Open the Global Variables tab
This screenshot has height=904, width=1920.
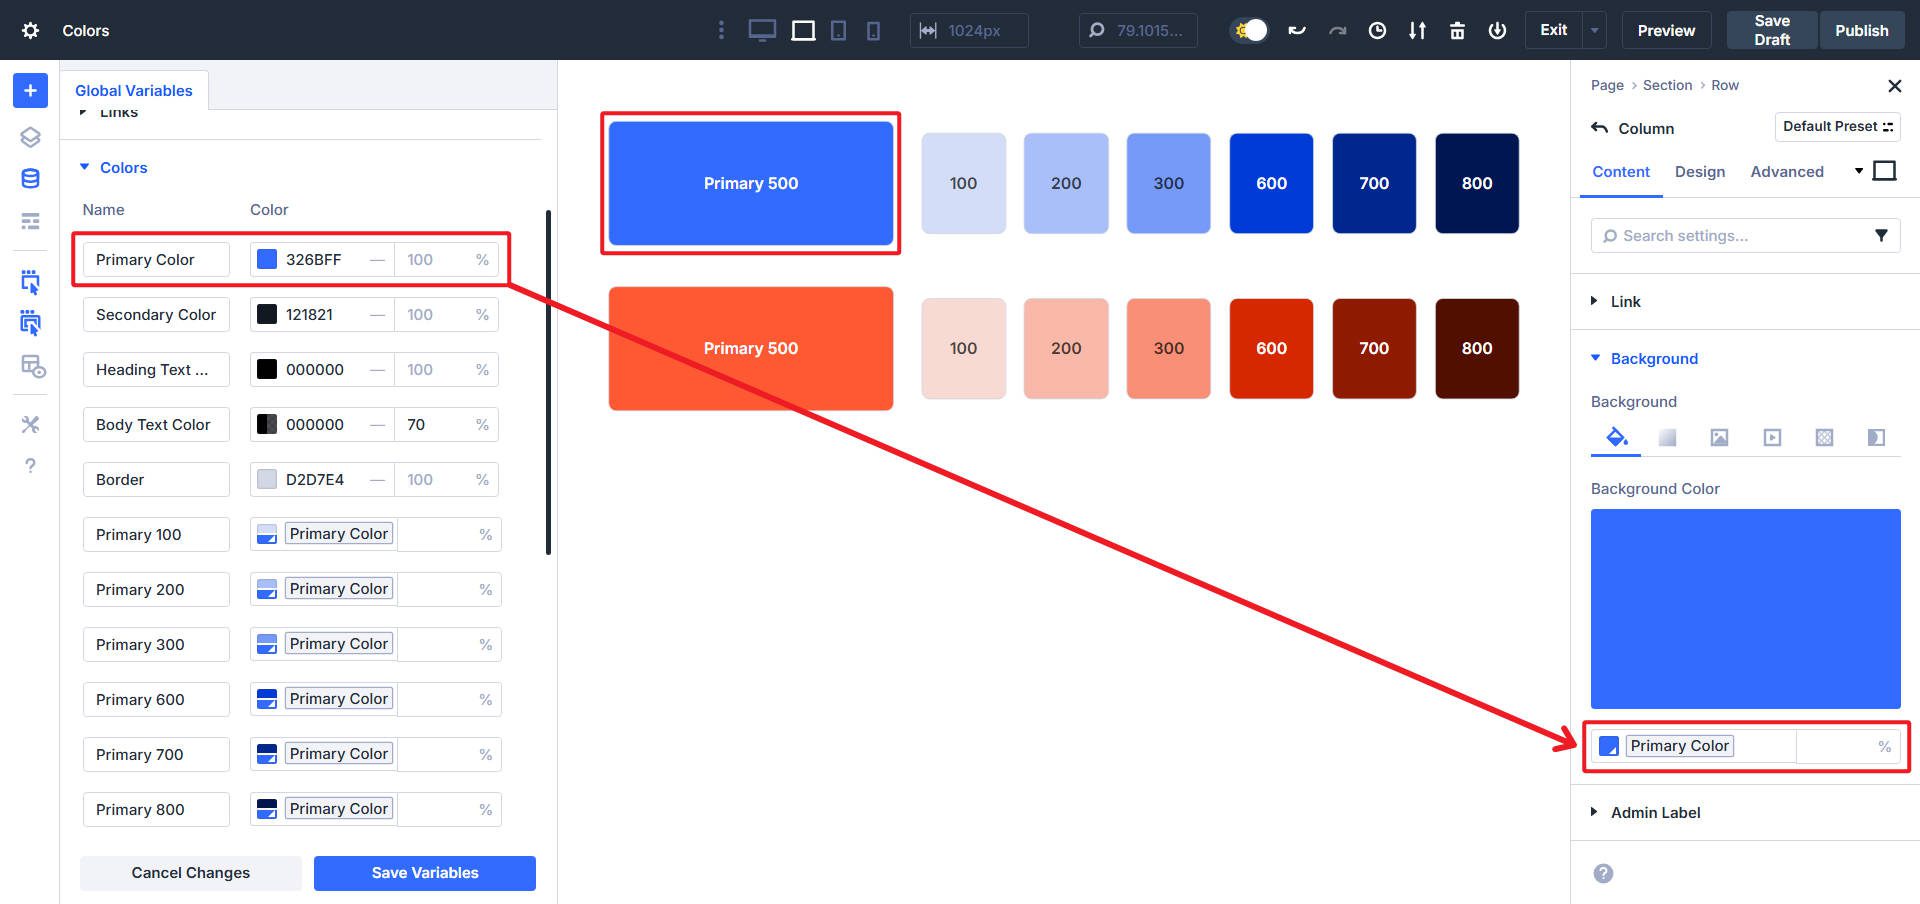tap(134, 90)
